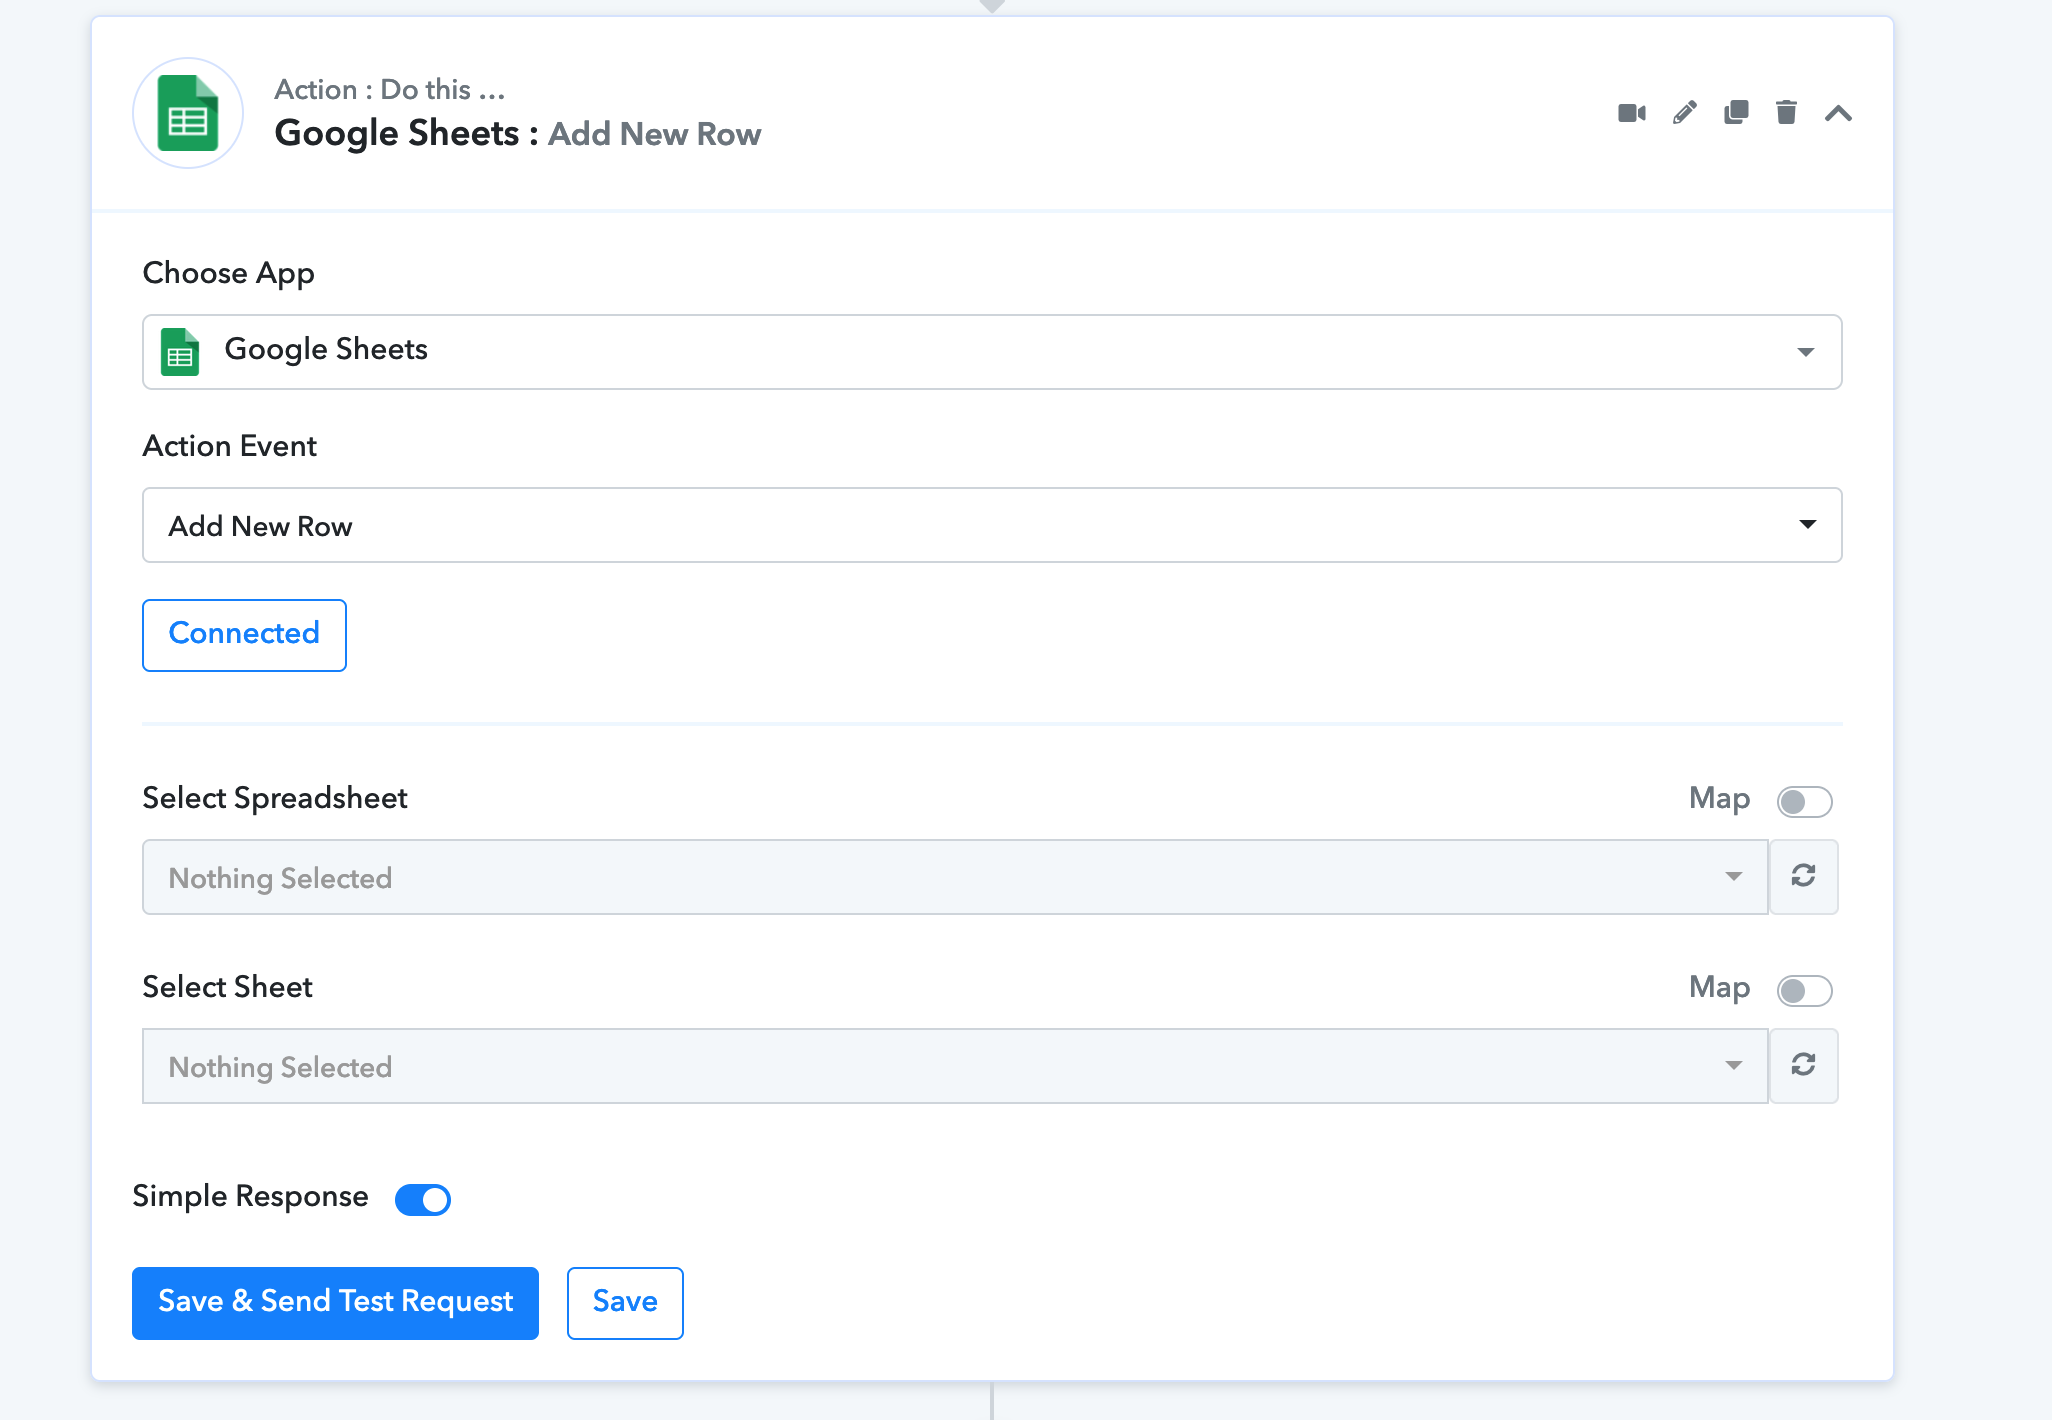2052x1420 pixels.
Task: Click the 'Google Sheets : Add New Row' title
Action: [518, 134]
